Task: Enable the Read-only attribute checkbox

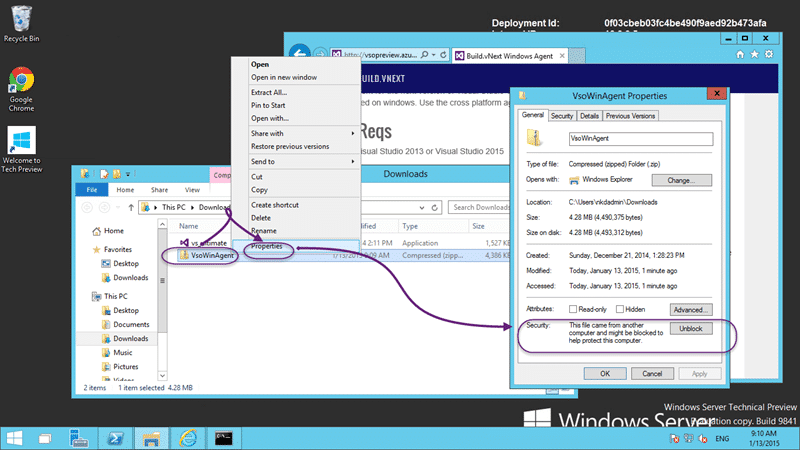Action: click(x=573, y=309)
